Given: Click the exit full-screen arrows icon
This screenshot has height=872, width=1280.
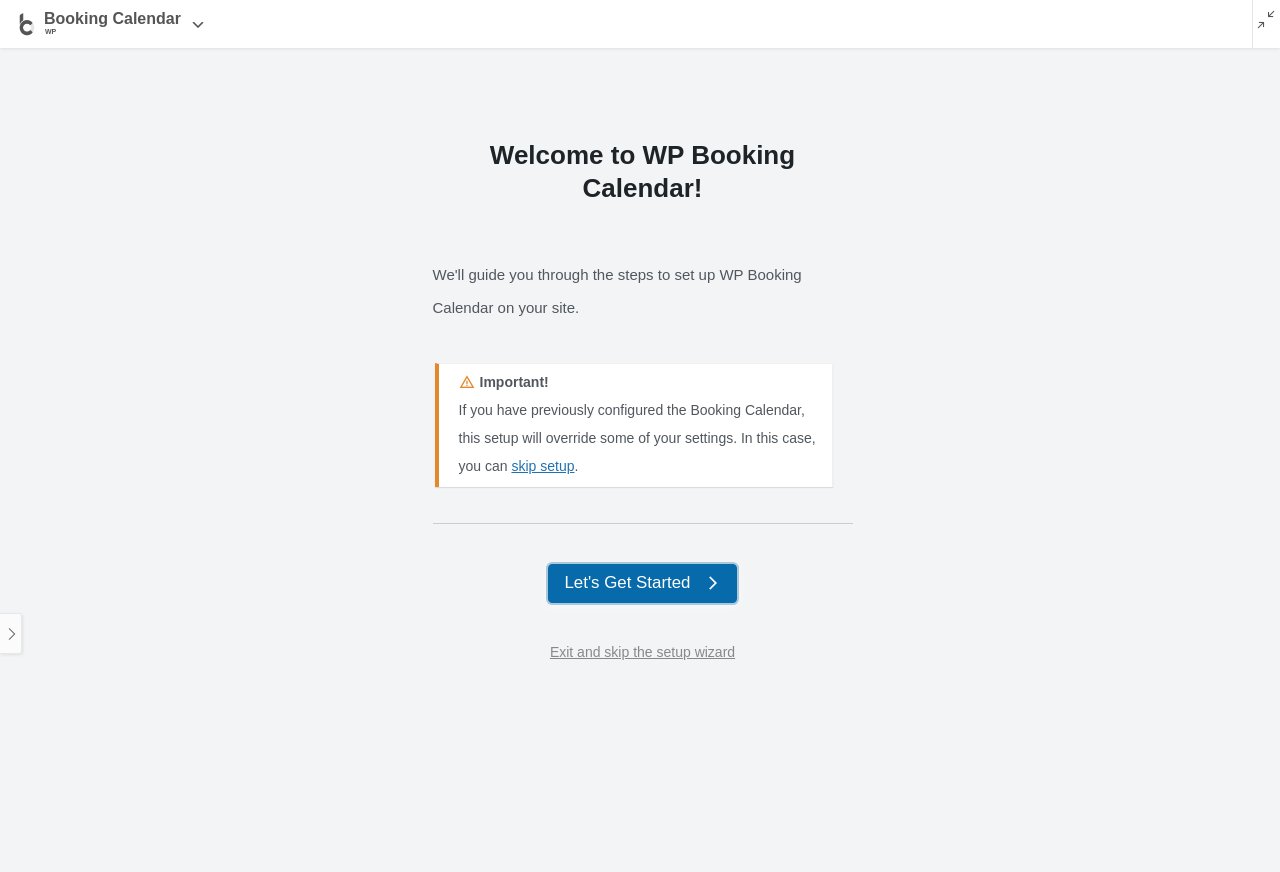Looking at the screenshot, I should [x=1266, y=19].
